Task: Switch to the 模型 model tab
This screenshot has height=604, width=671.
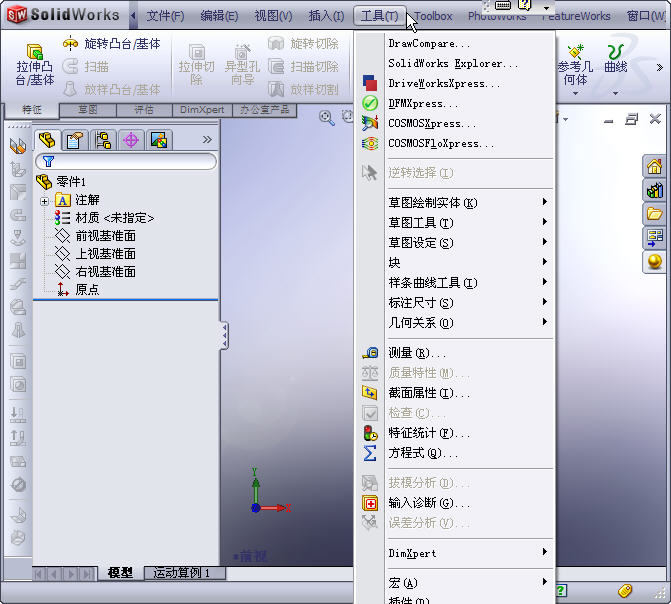Action: pos(120,573)
